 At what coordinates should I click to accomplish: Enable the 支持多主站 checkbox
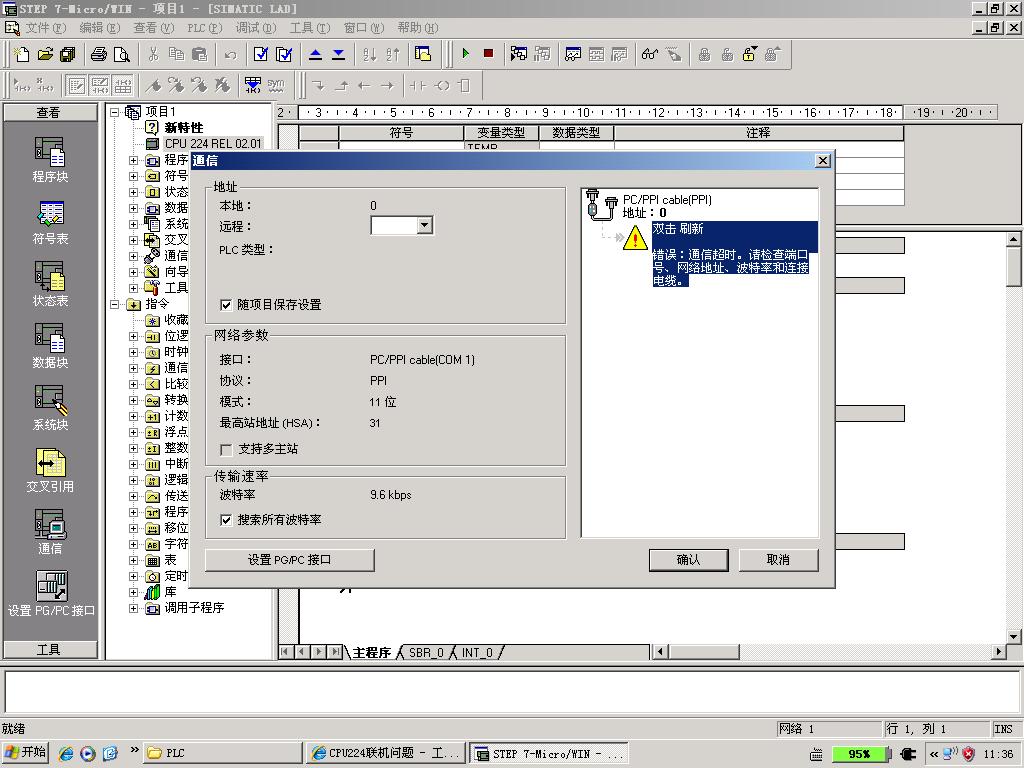[x=227, y=449]
